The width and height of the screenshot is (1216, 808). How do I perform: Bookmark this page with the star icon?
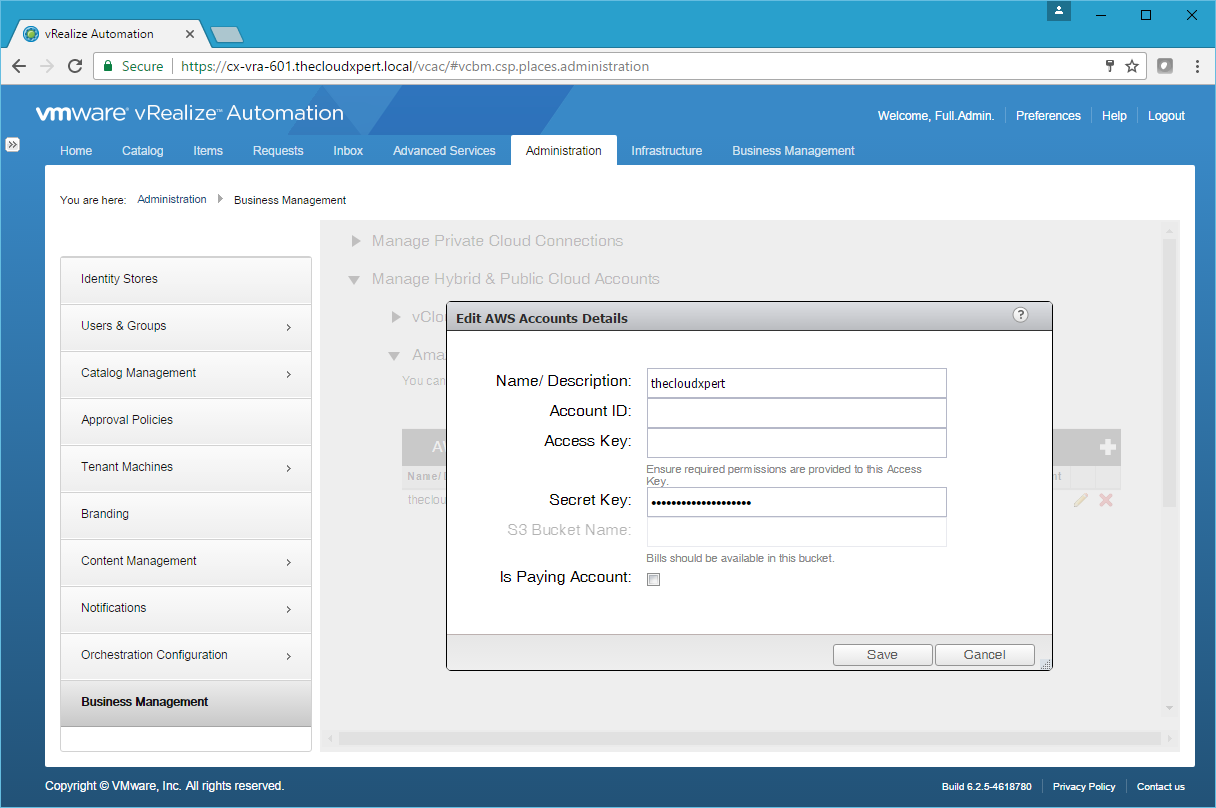(x=1132, y=66)
